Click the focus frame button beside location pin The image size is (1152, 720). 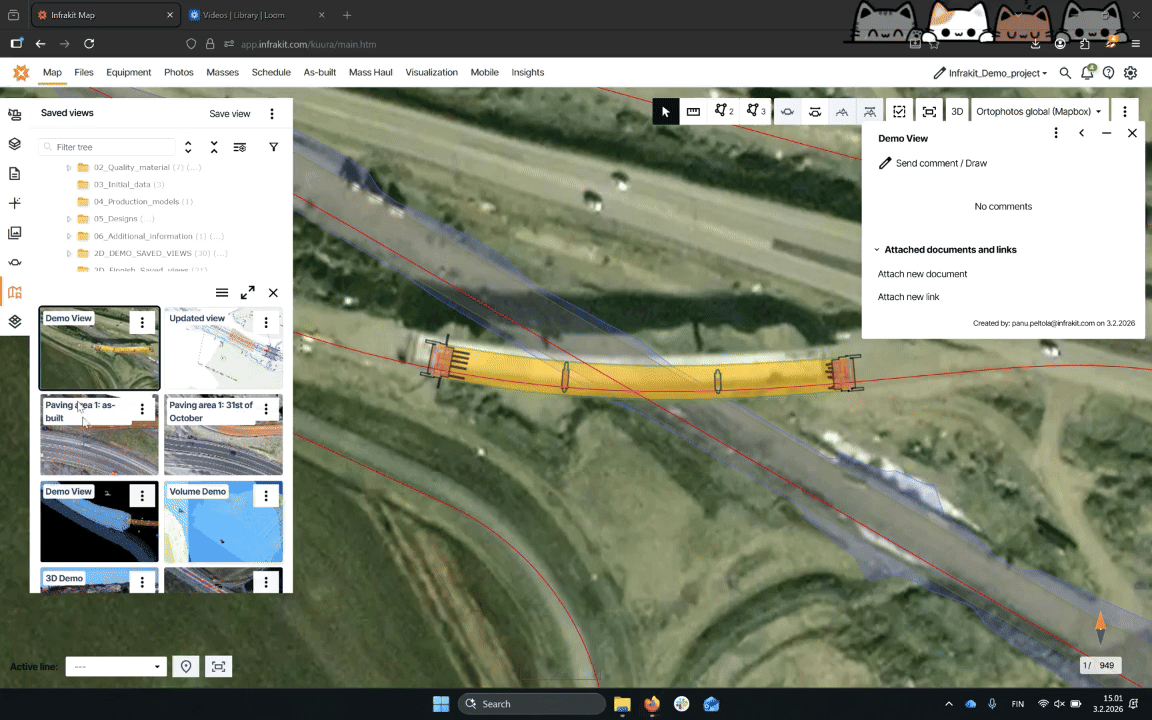(218, 666)
